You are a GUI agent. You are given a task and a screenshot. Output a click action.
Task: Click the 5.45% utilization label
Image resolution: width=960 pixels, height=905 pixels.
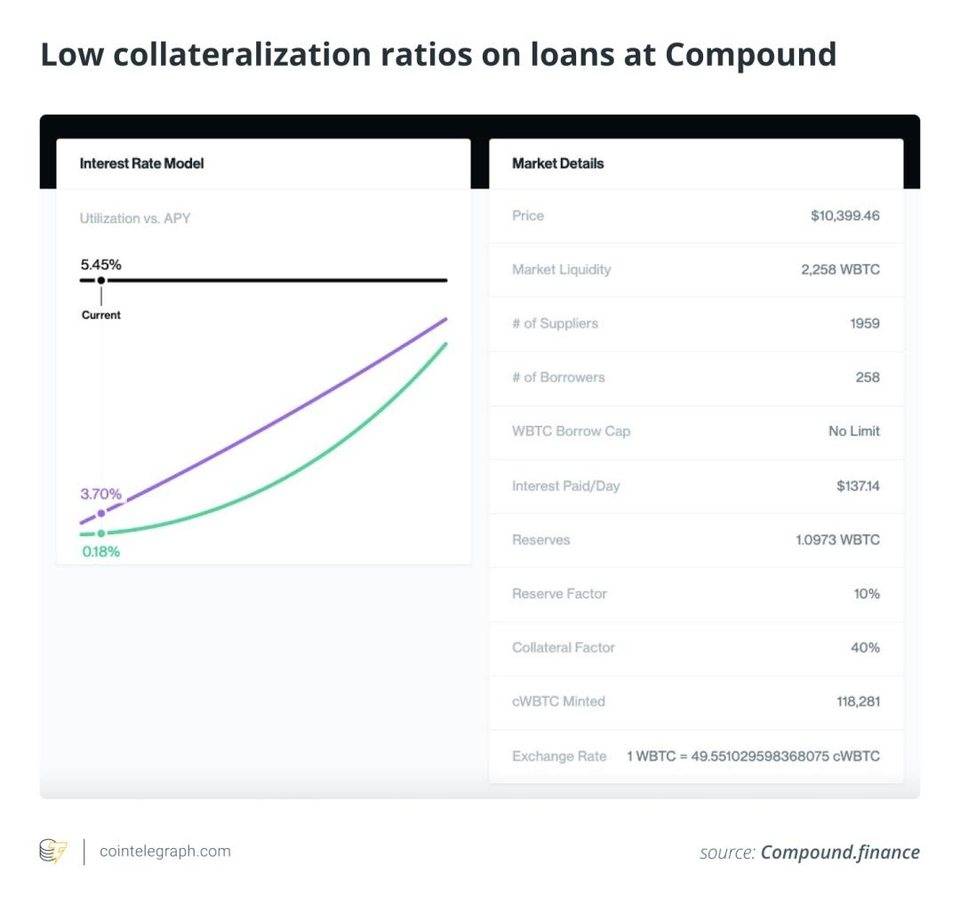[101, 265]
